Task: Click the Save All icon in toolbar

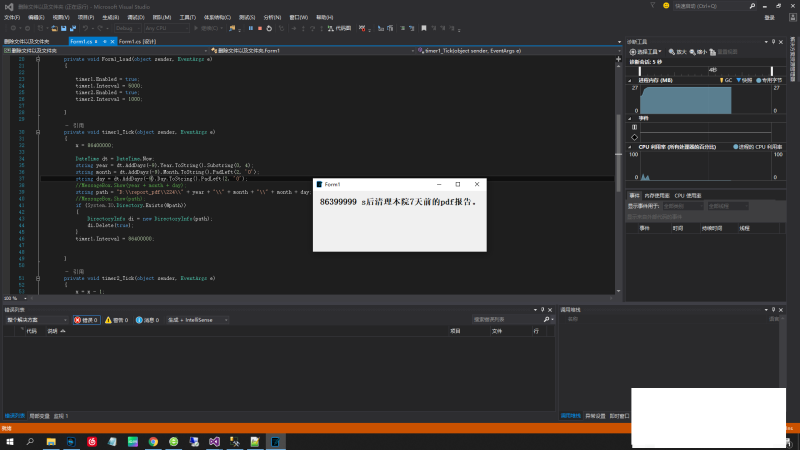Action: 73,29
